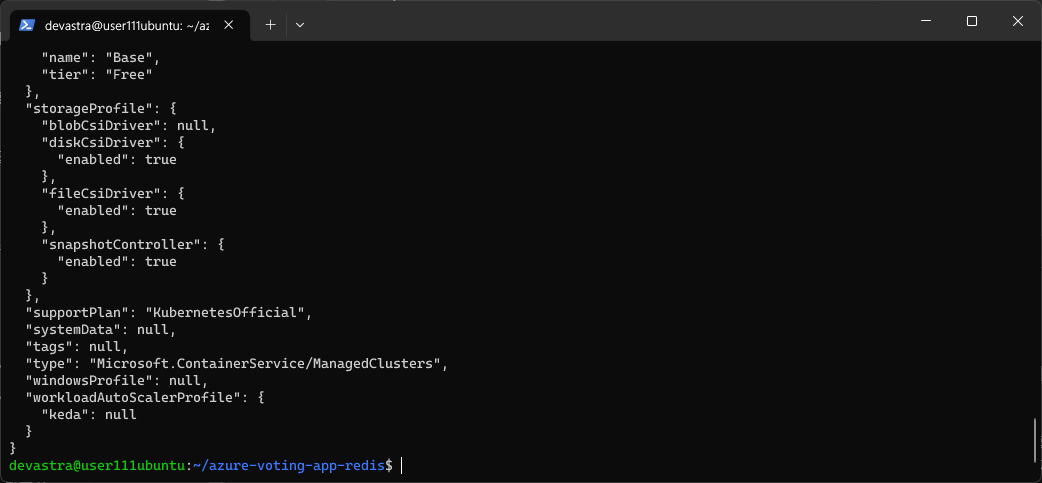
Task: Click the value "KubernetesOfficial"
Action: point(225,312)
